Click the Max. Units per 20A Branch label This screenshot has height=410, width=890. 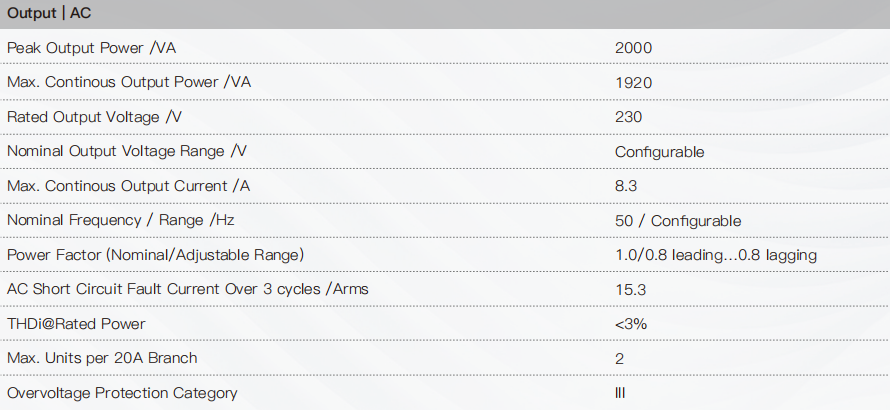tap(102, 358)
